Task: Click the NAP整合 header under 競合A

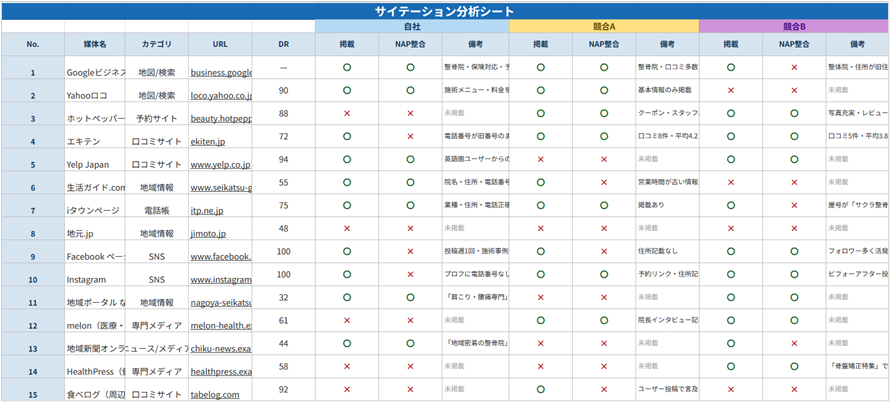Action: [604, 44]
